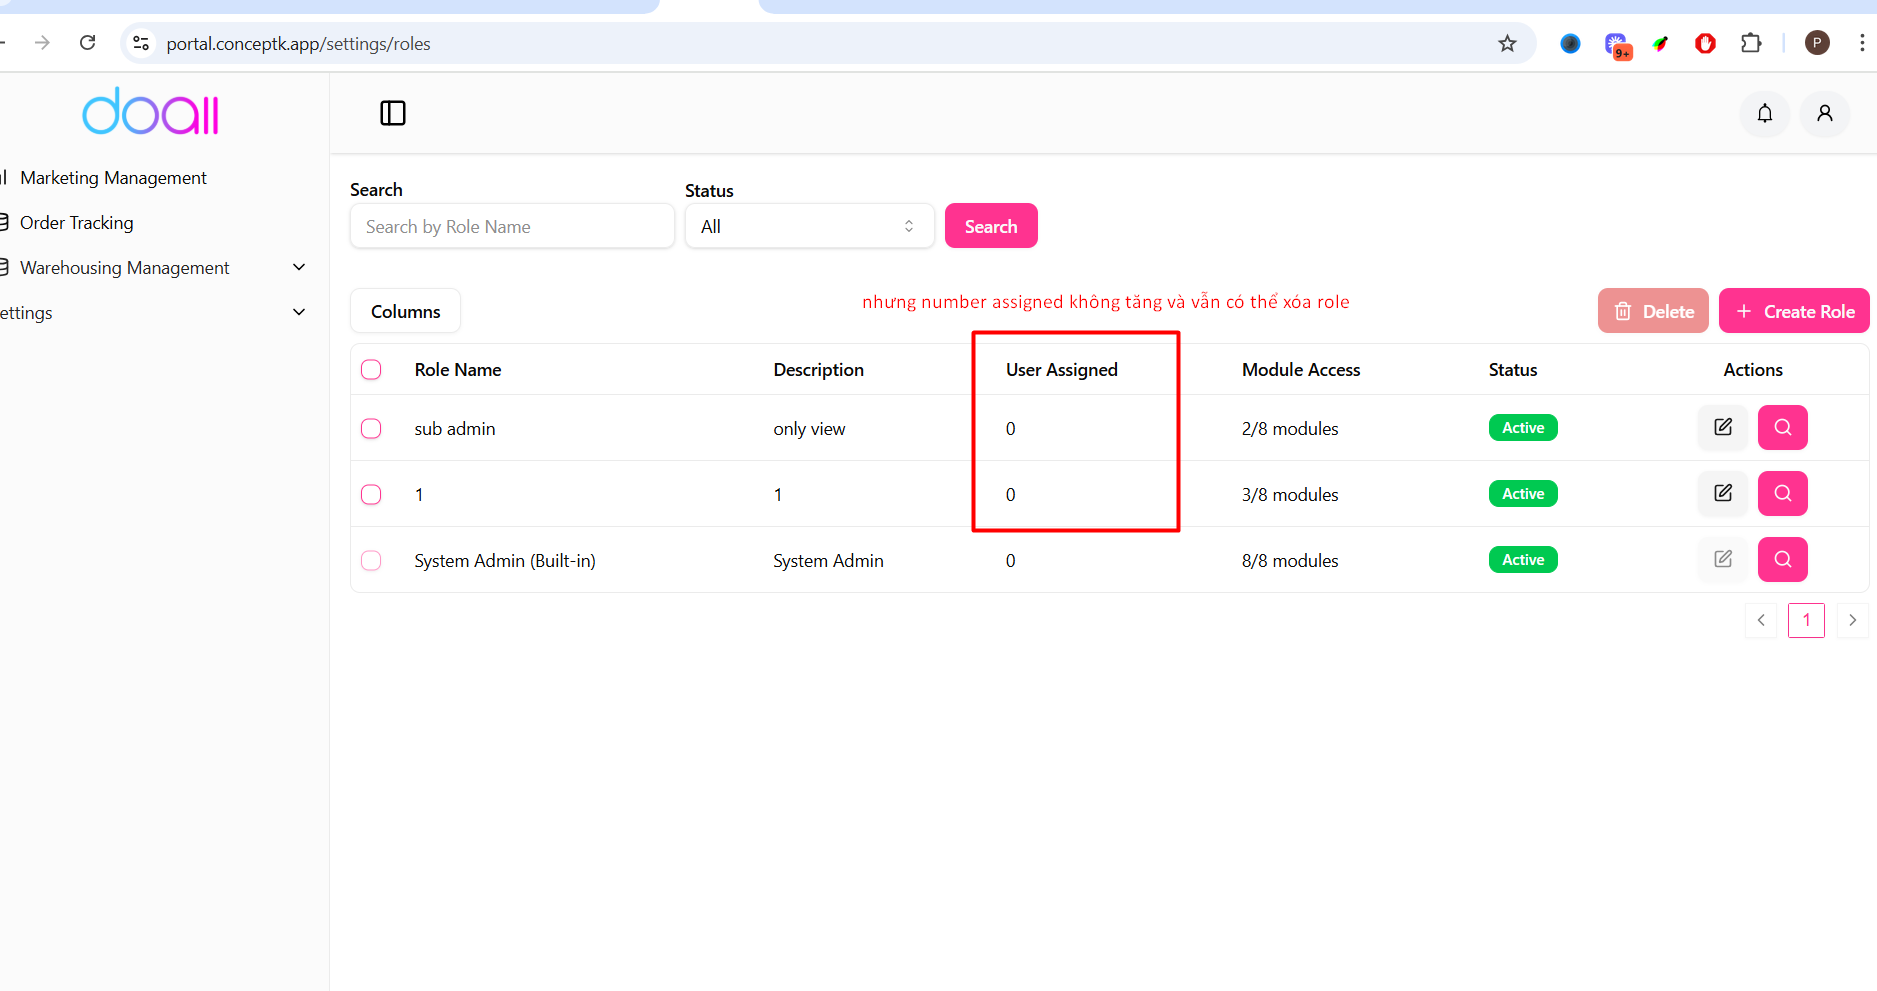Toggle the sidebar panel icon
The width and height of the screenshot is (1877, 991).
point(393,113)
